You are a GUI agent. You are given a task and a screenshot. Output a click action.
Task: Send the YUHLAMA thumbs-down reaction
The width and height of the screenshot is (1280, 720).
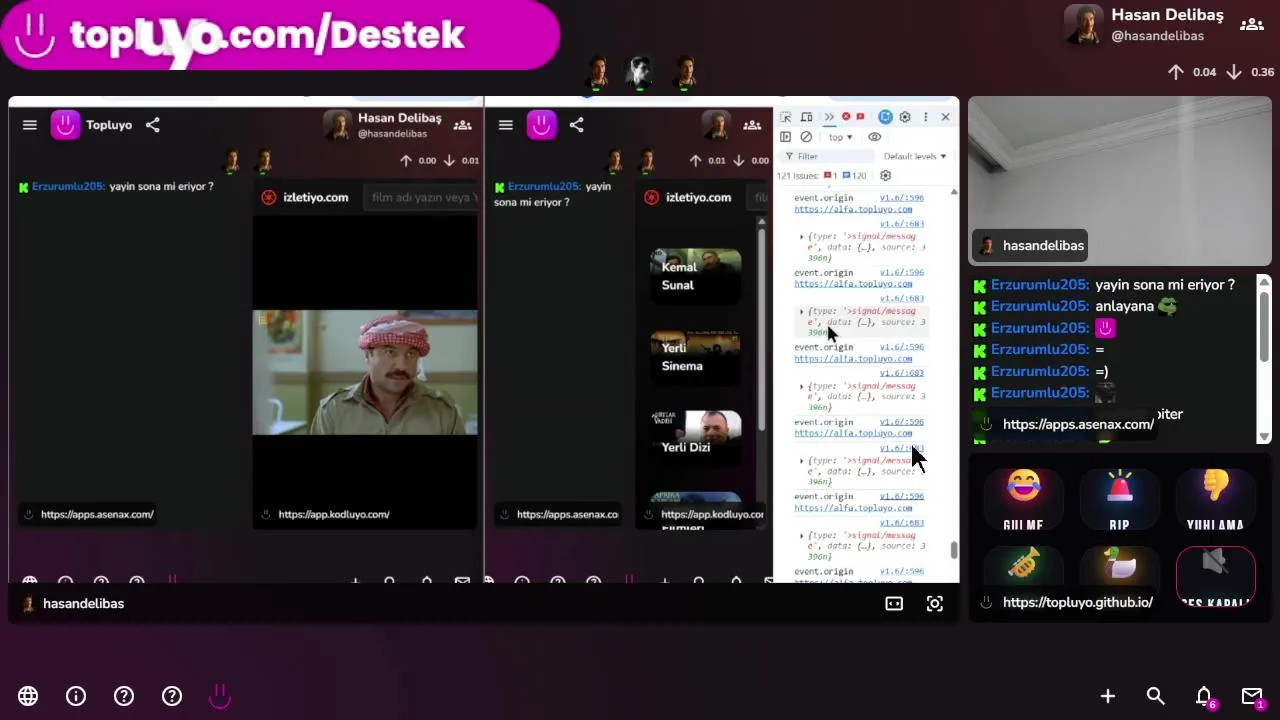(x=1215, y=500)
